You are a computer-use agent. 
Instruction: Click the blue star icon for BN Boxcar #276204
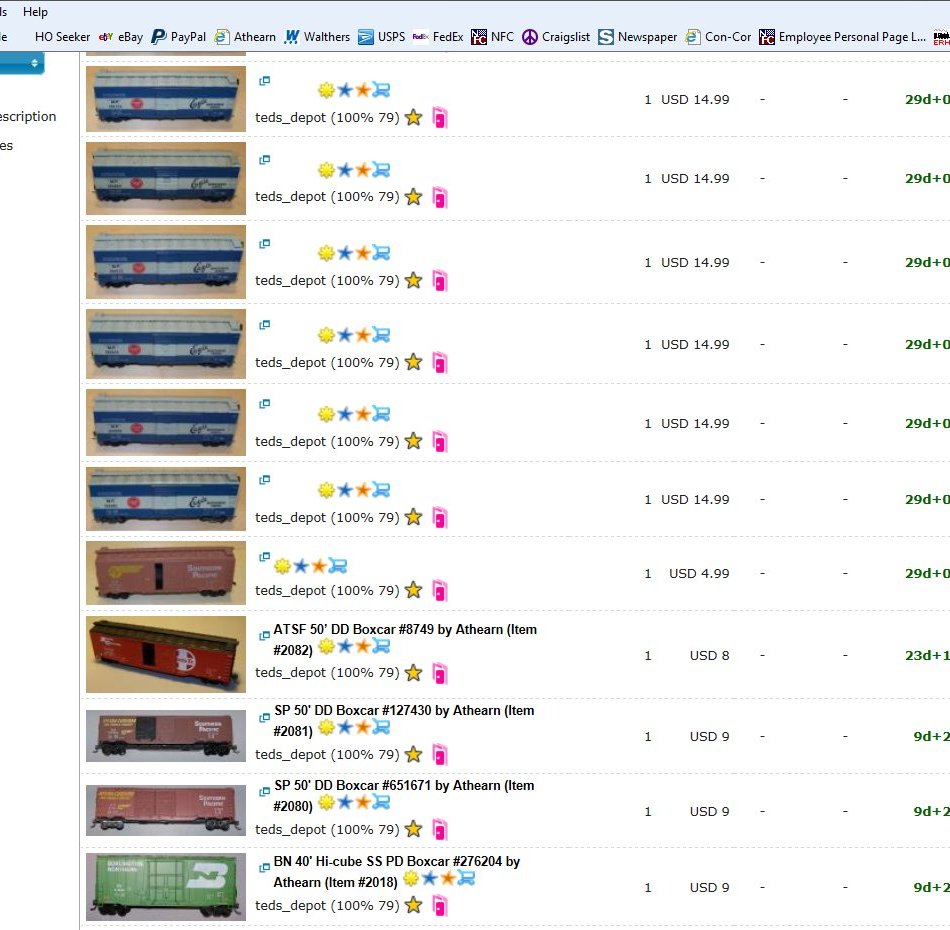pos(430,878)
